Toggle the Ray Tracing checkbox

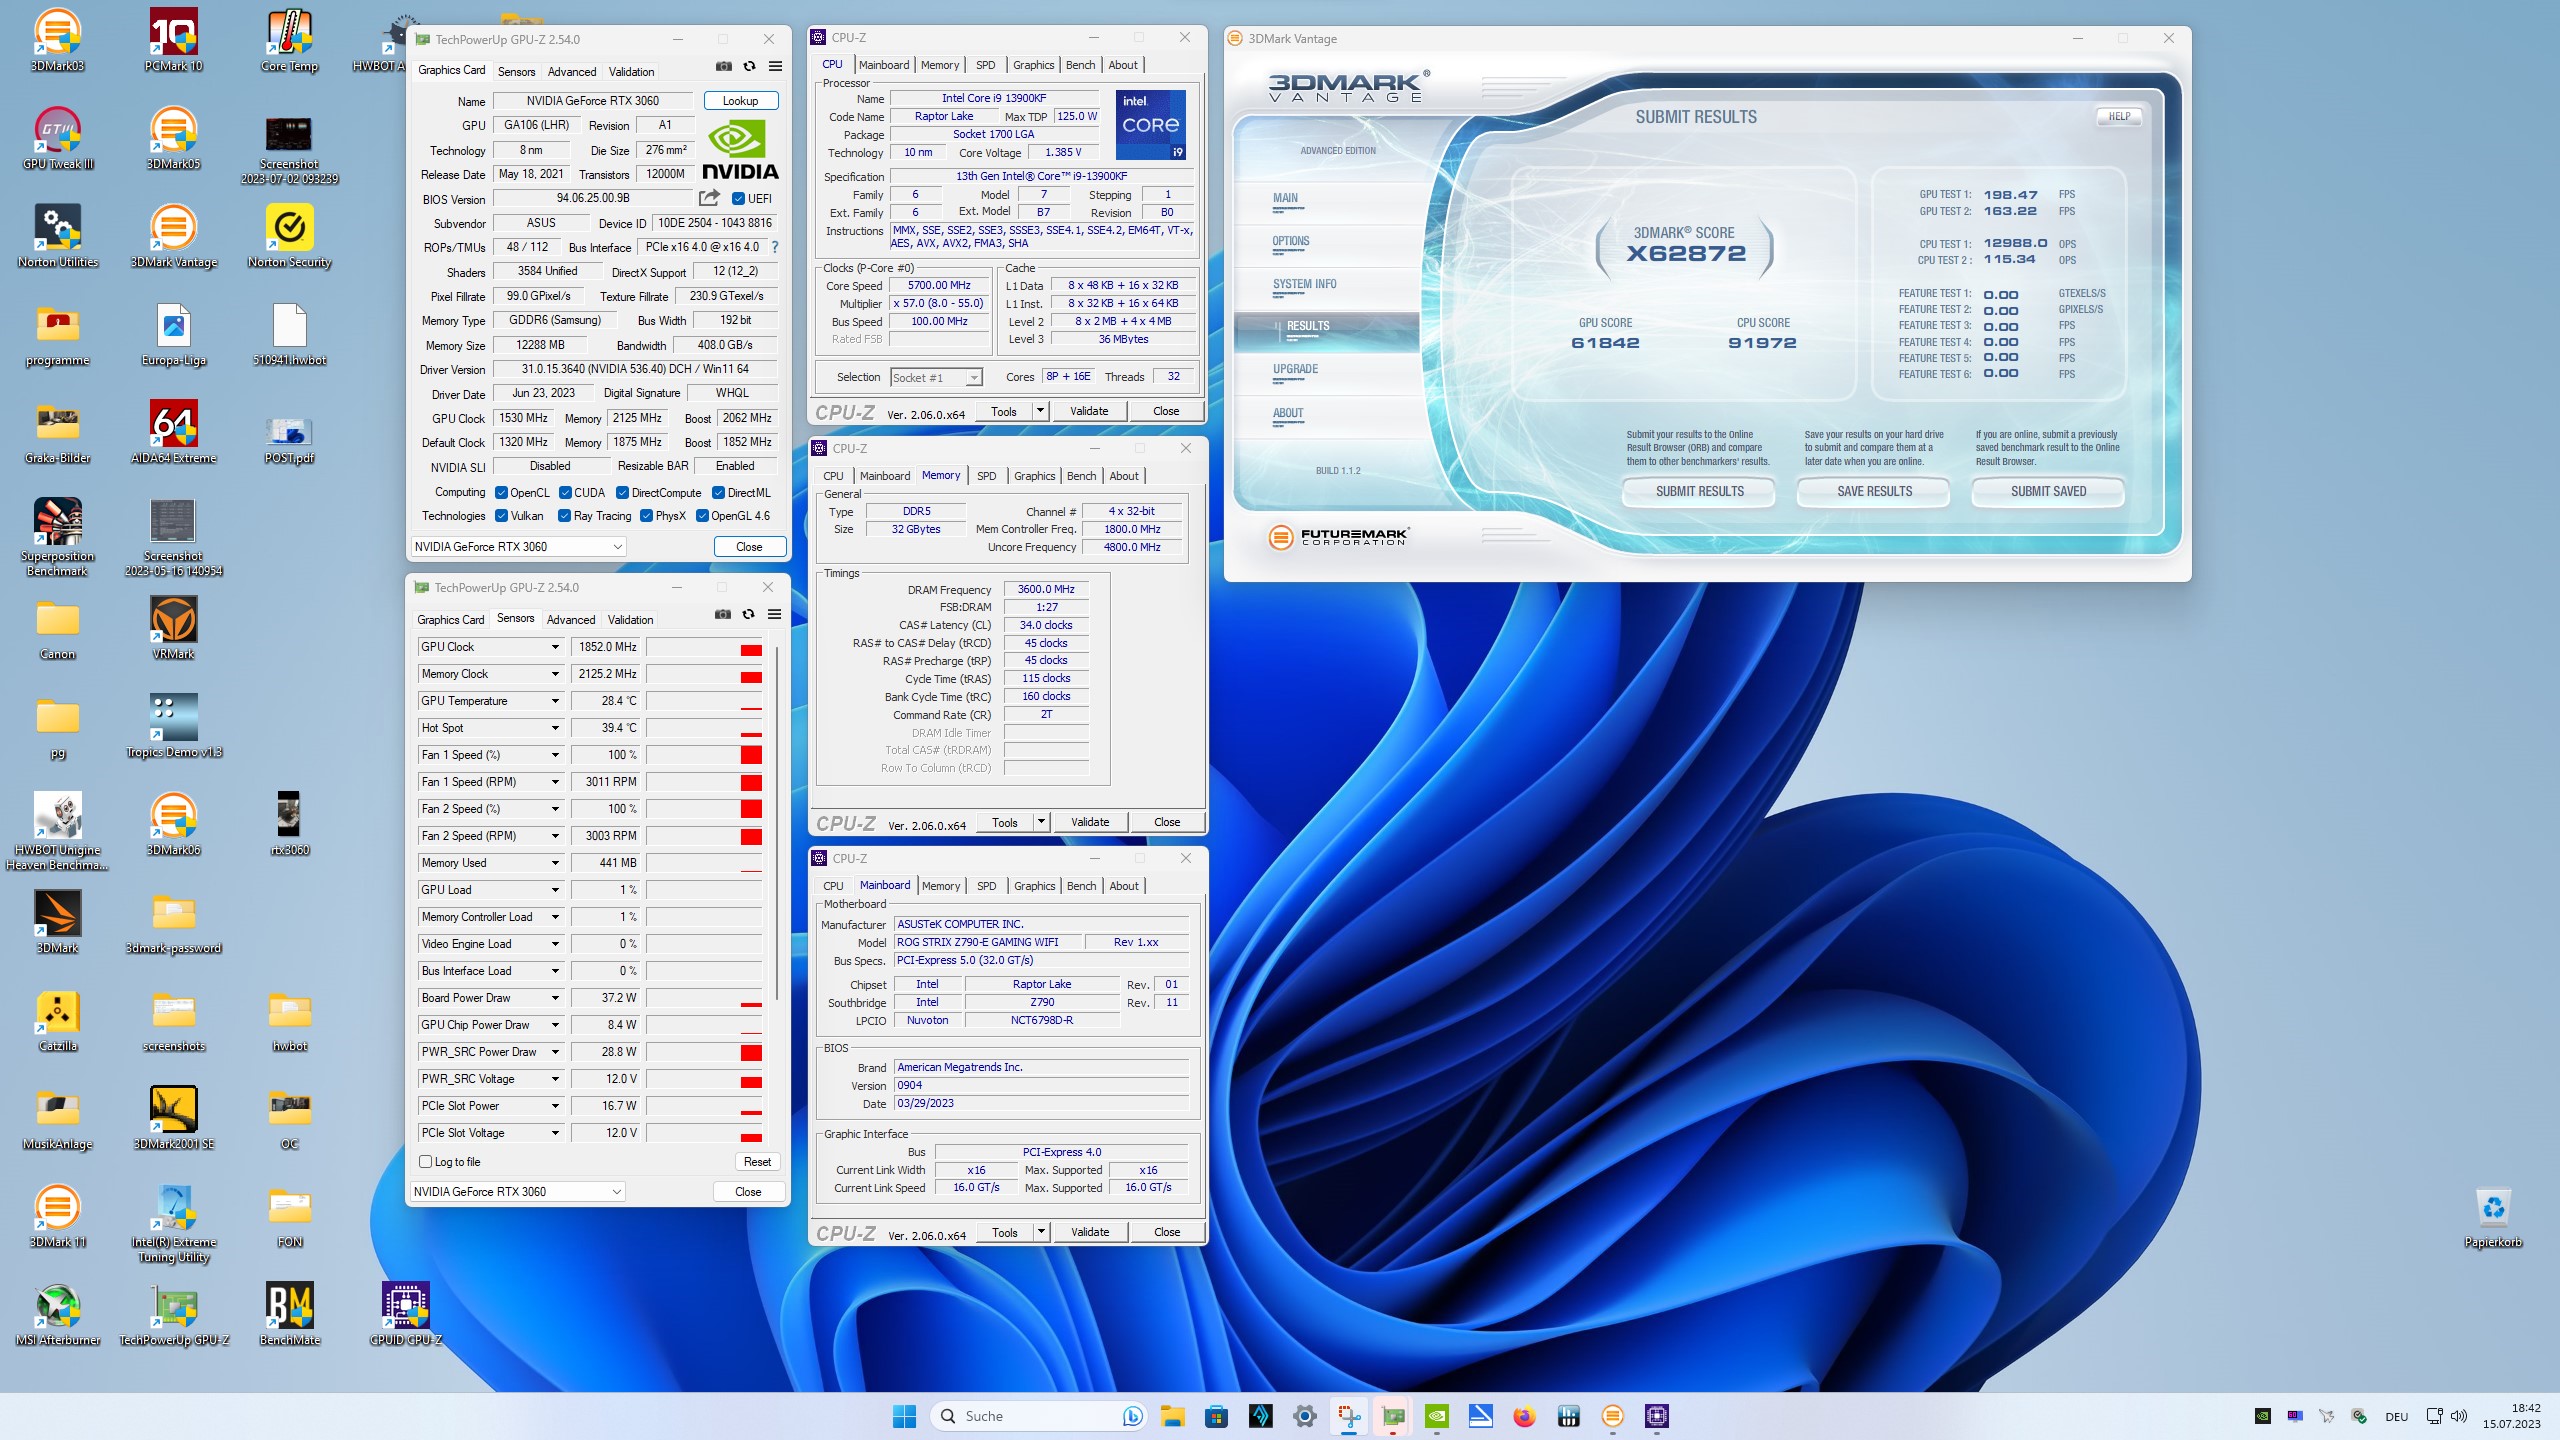565,516
